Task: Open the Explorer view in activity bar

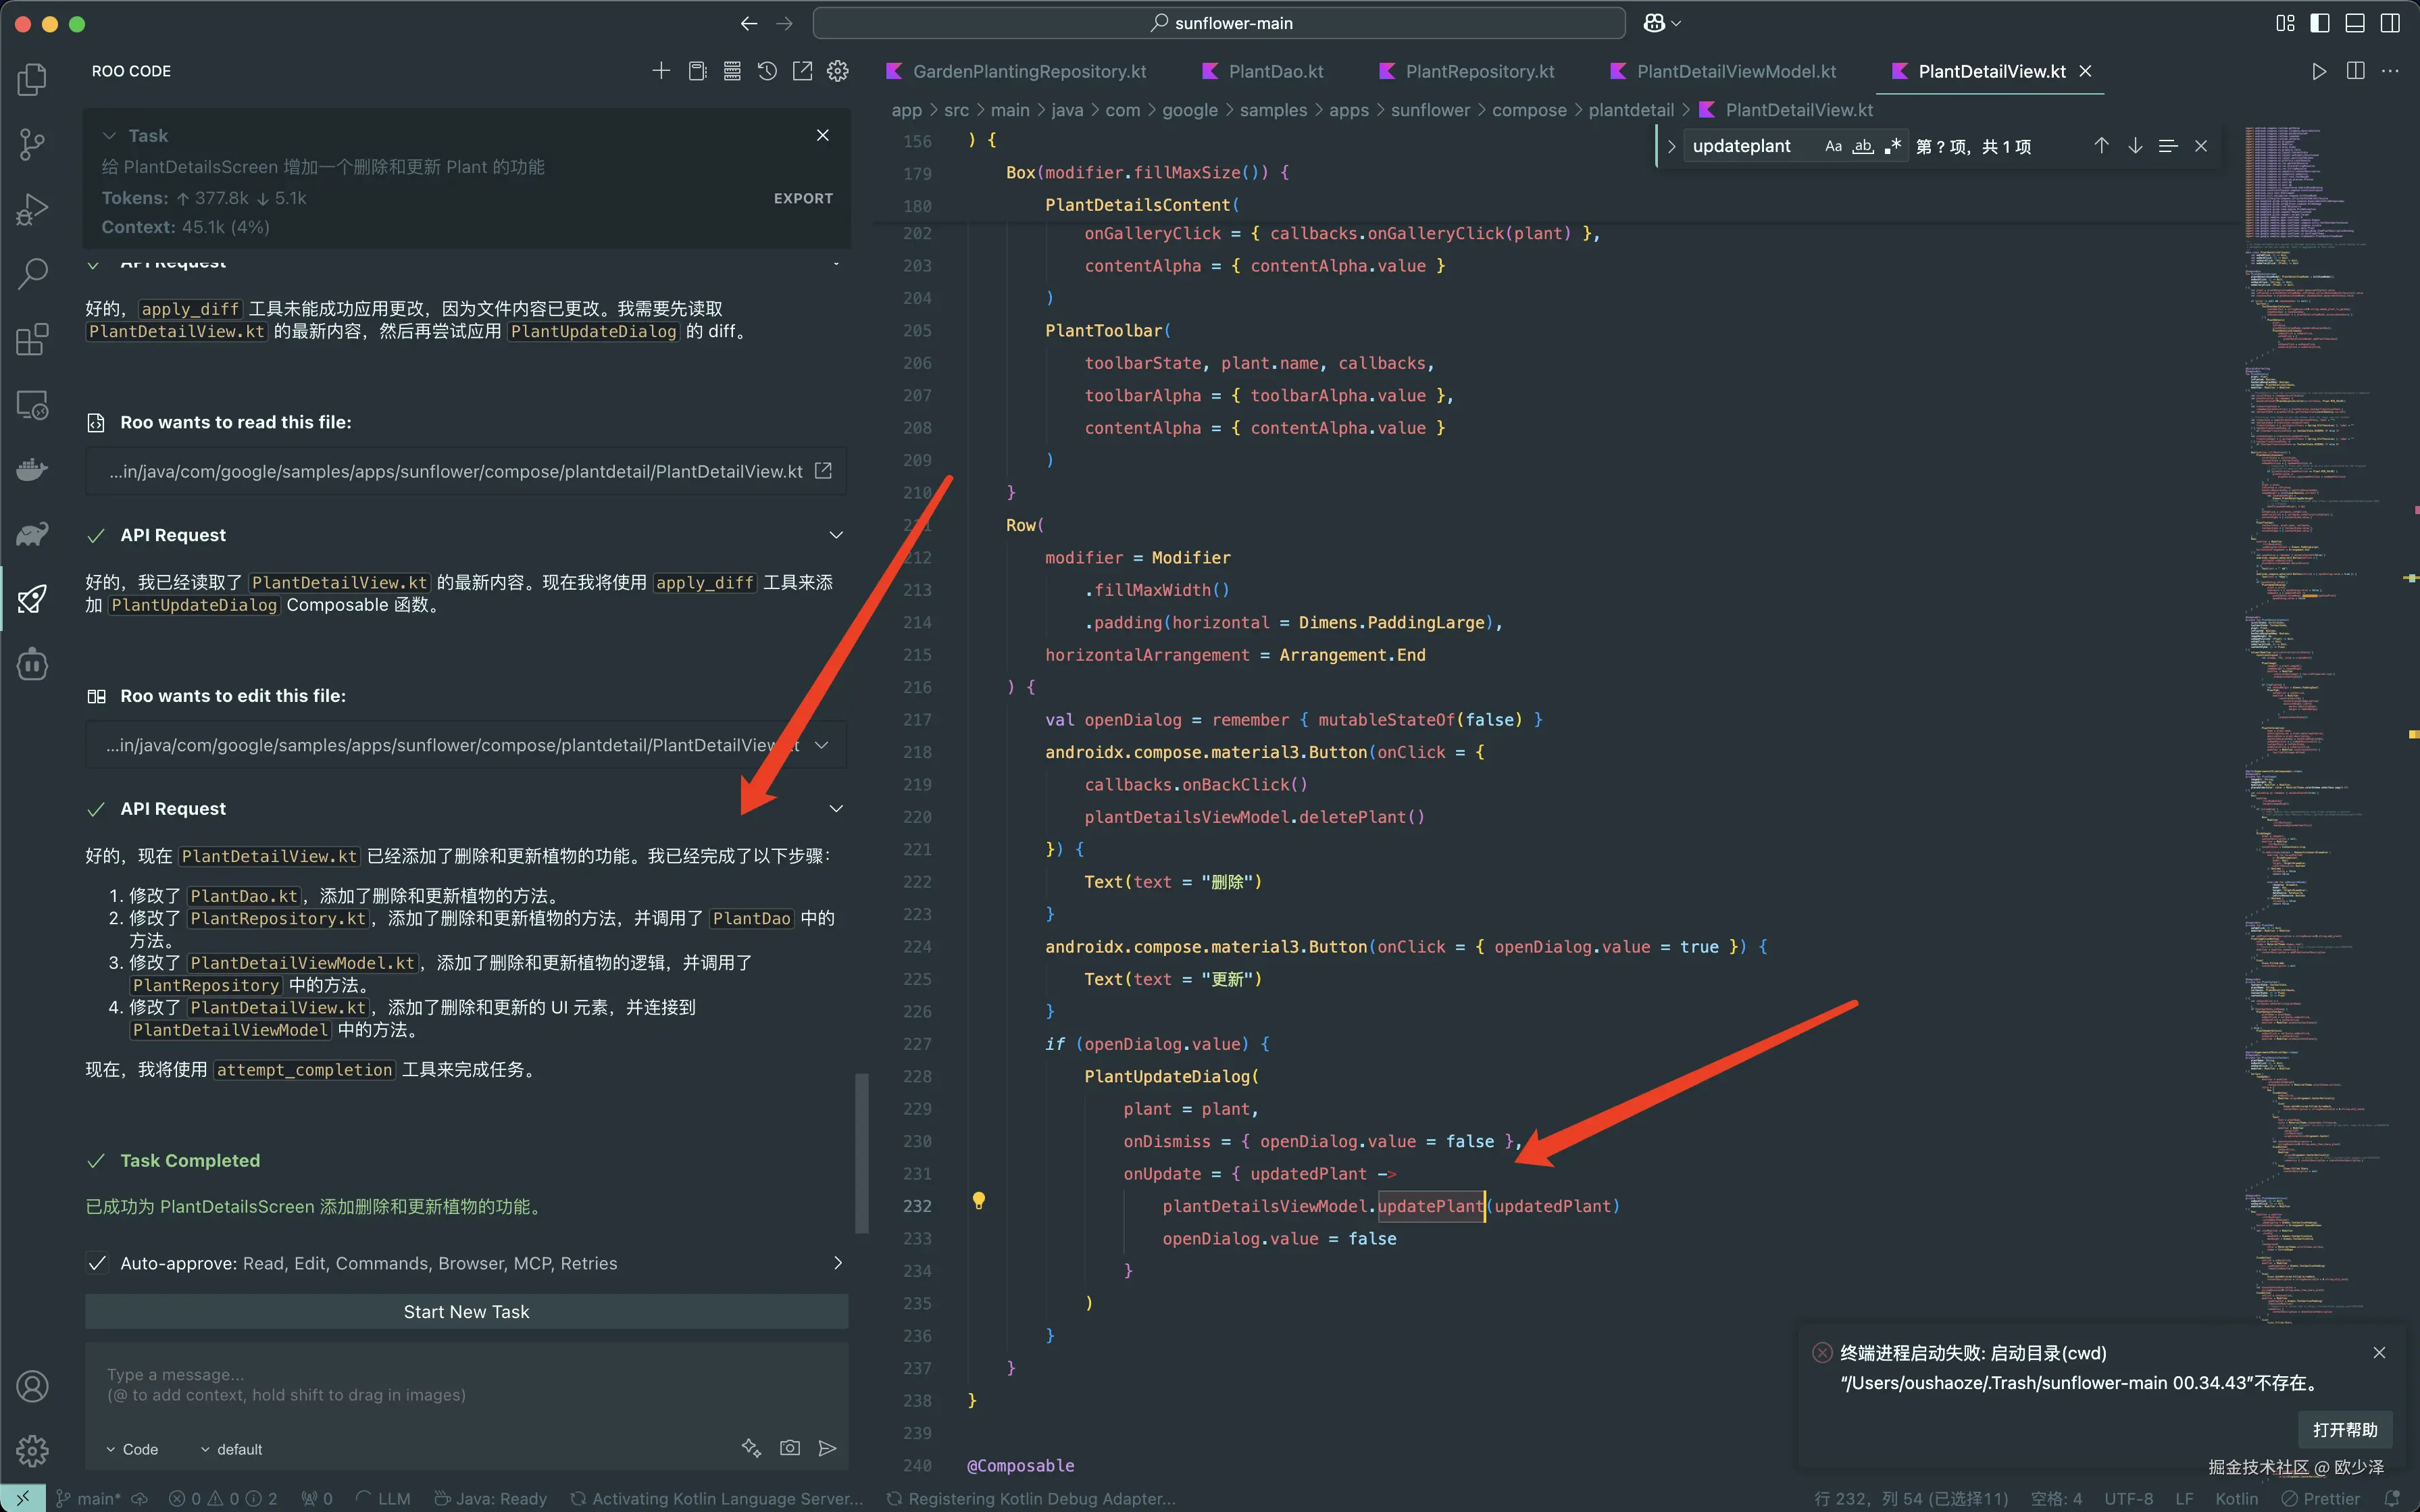Action: point(32,79)
